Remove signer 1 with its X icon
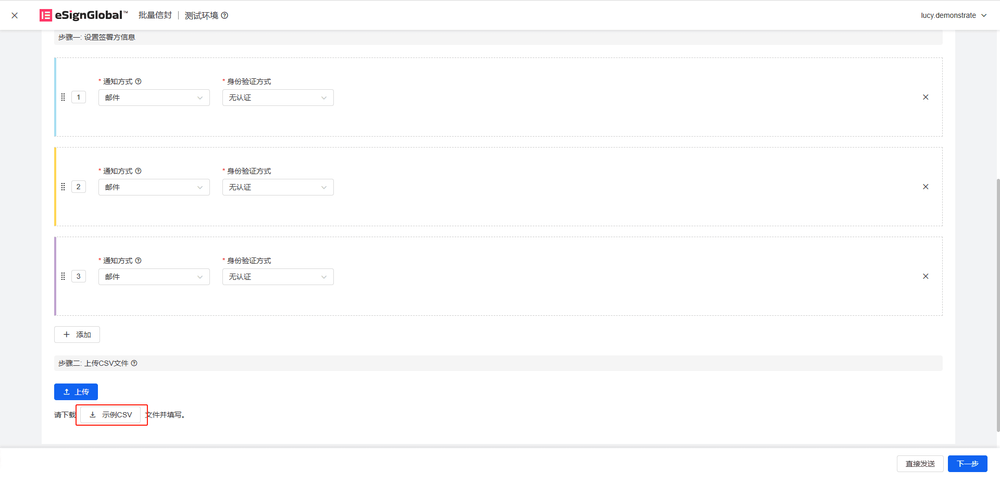Image resolution: width=1000 pixels, height=479 pixels. [925, 97]
